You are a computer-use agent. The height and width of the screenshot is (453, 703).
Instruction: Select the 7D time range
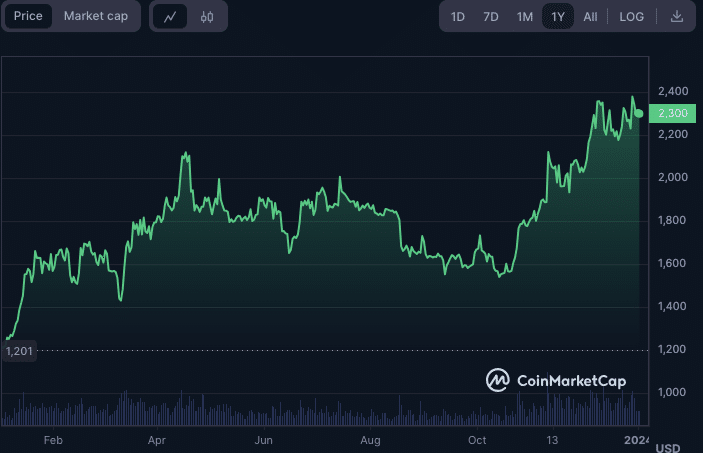click(491, 16)
